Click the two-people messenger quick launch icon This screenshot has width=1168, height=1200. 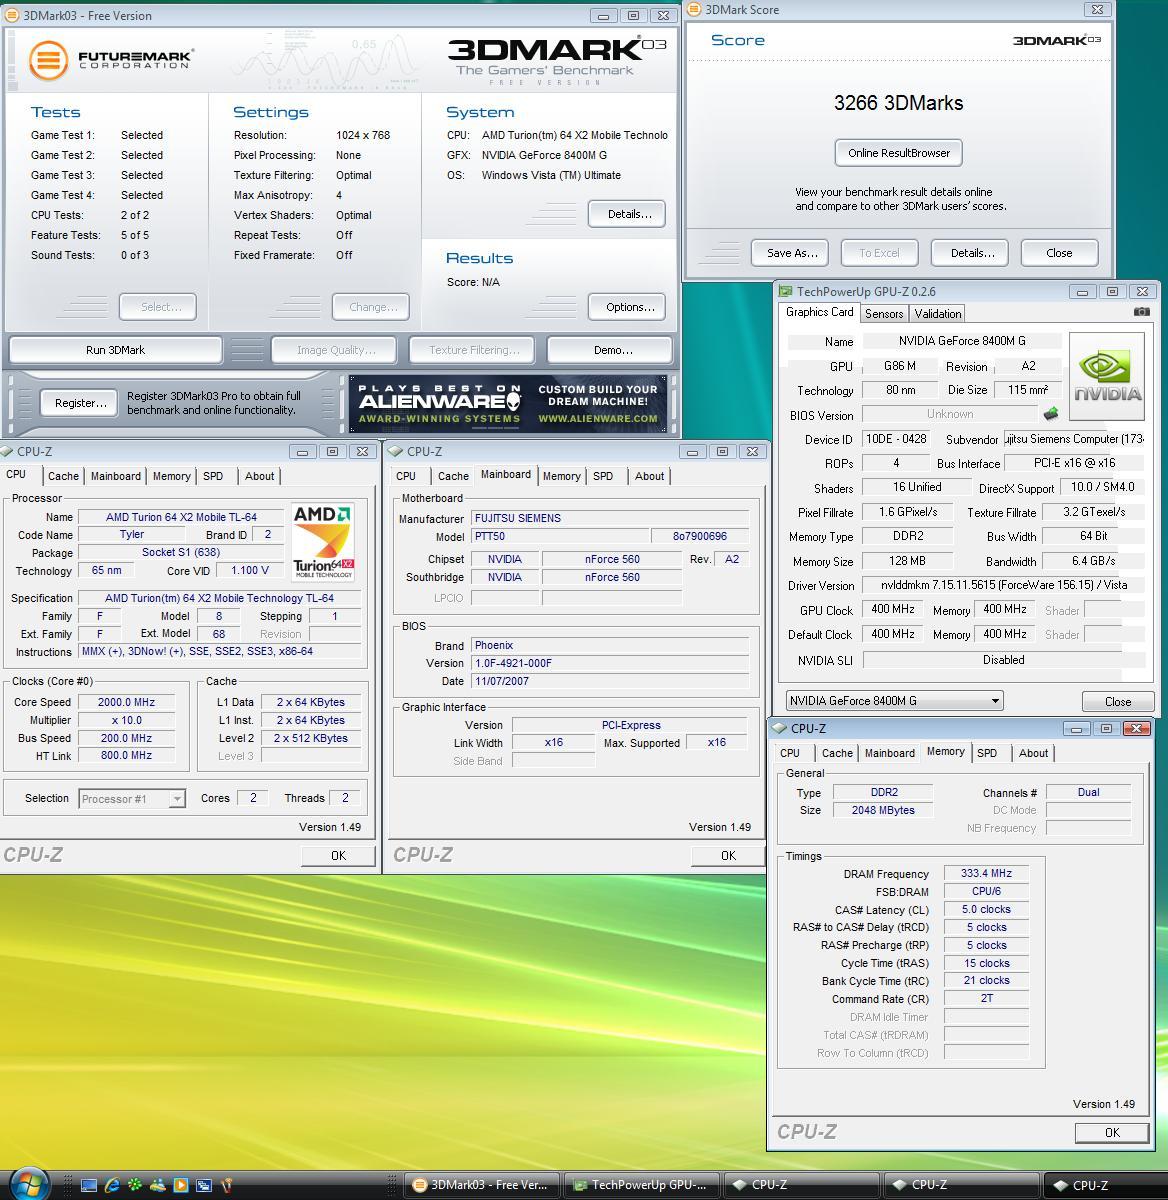[x=158, y=1185]
